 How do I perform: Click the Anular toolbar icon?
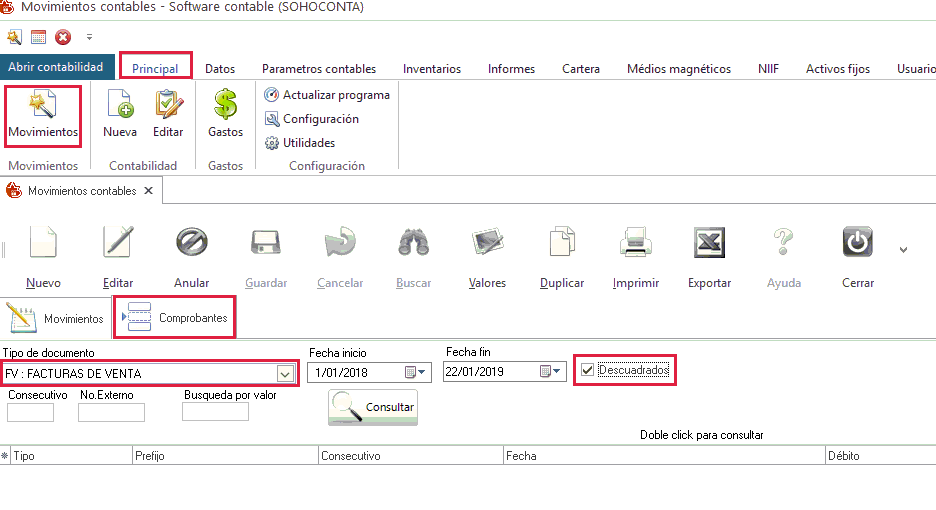pos(191,243)
